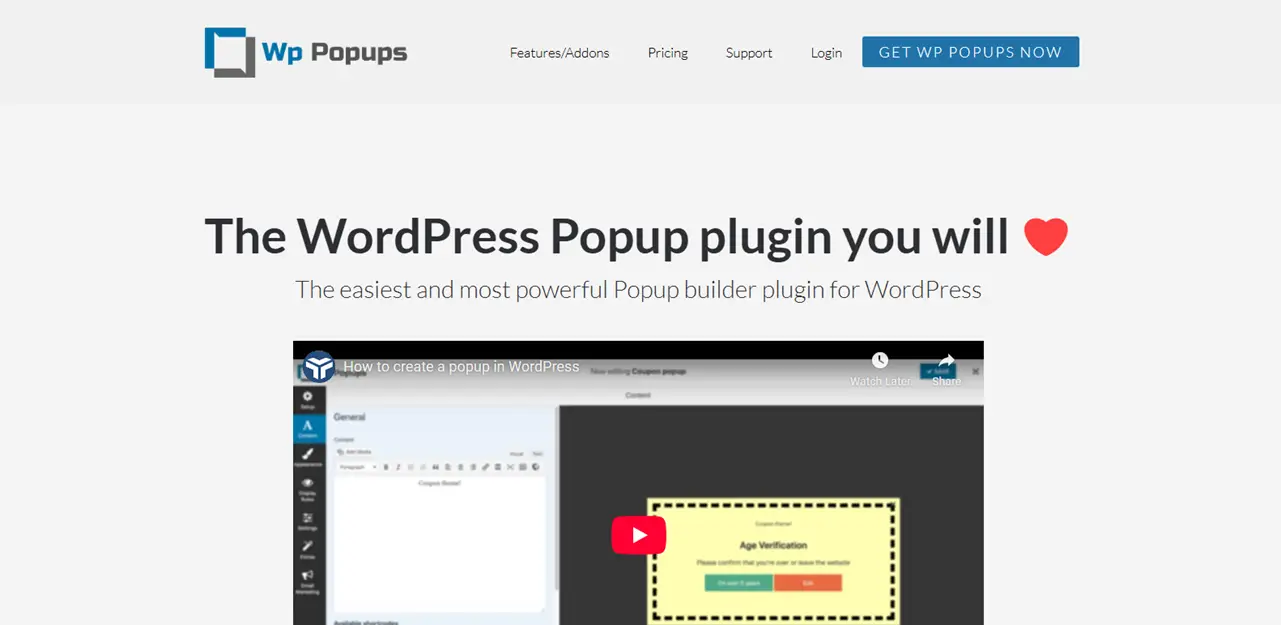This screenshot has height=625, width=1281.
Task: Click heading 'The WordPress Popup plugin you will'
Action: tap(606, 237)
